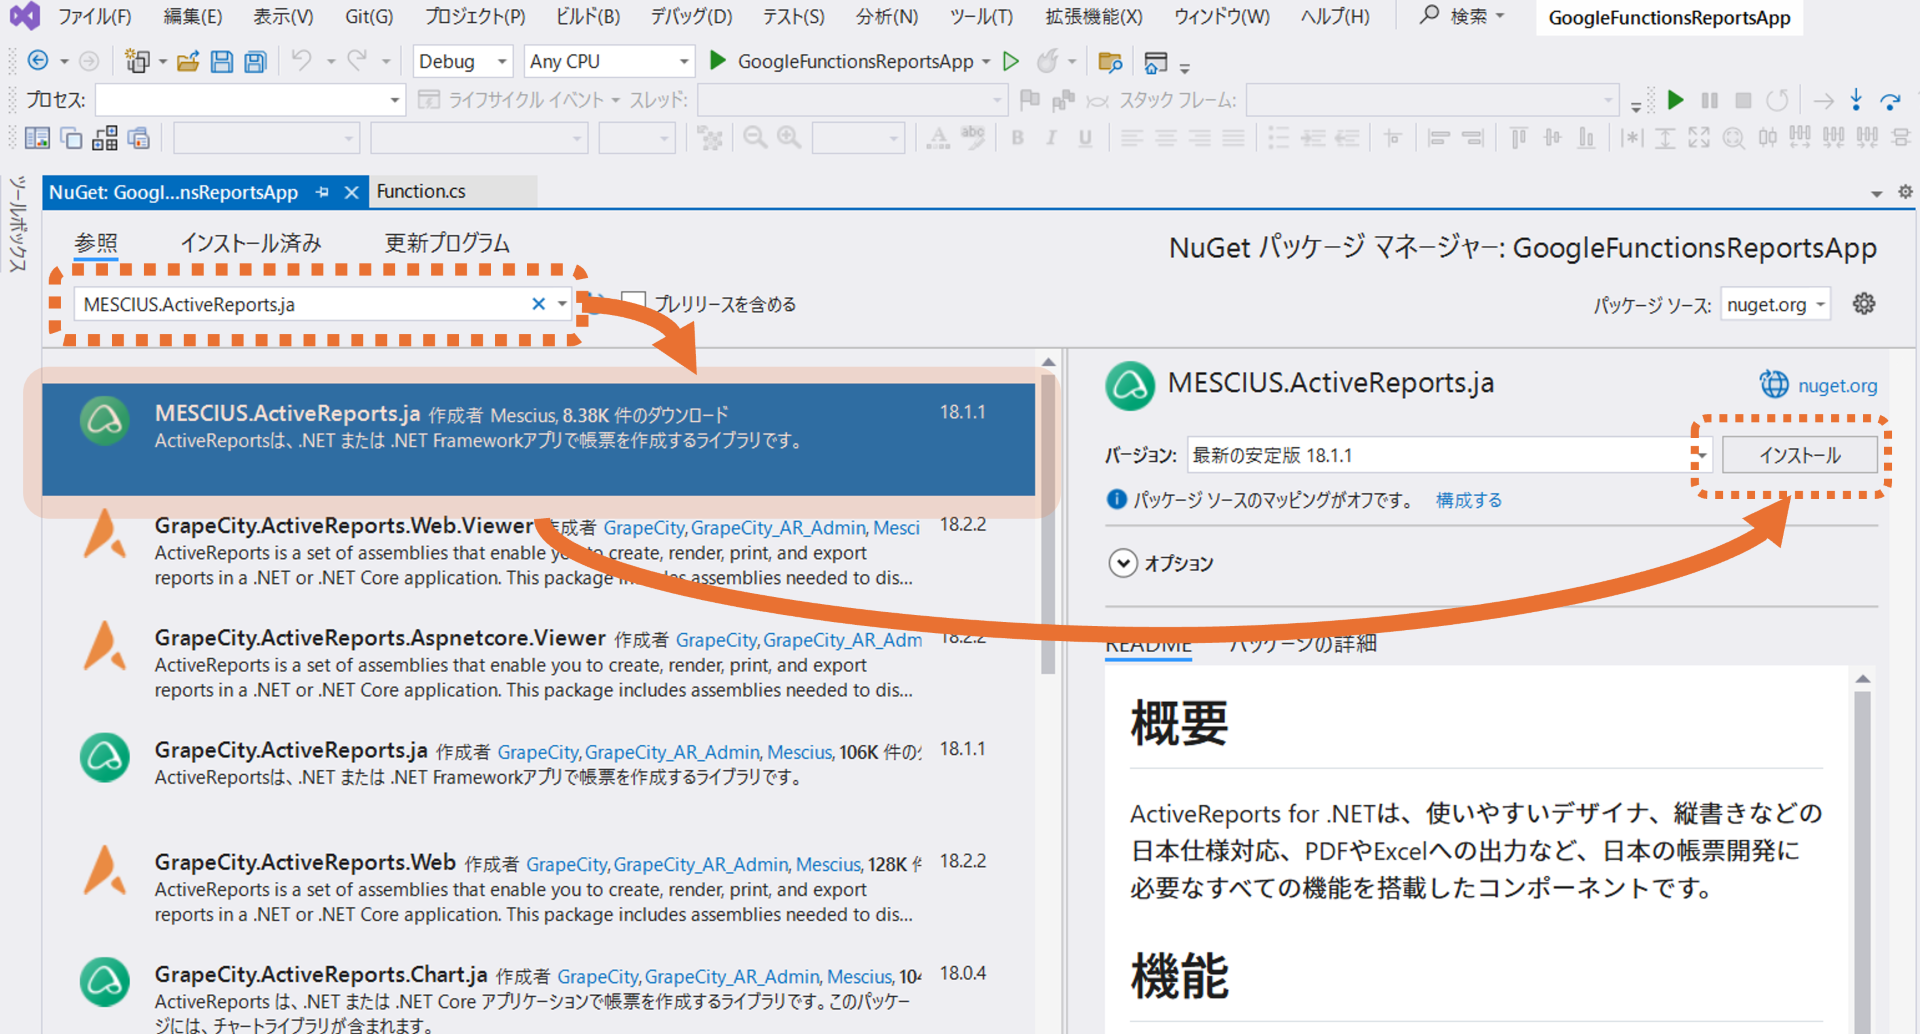Click the Visual Studio logo icon
Image resolution: width=1920 pixels, height=1034 pixels.
tap(24, 15)
